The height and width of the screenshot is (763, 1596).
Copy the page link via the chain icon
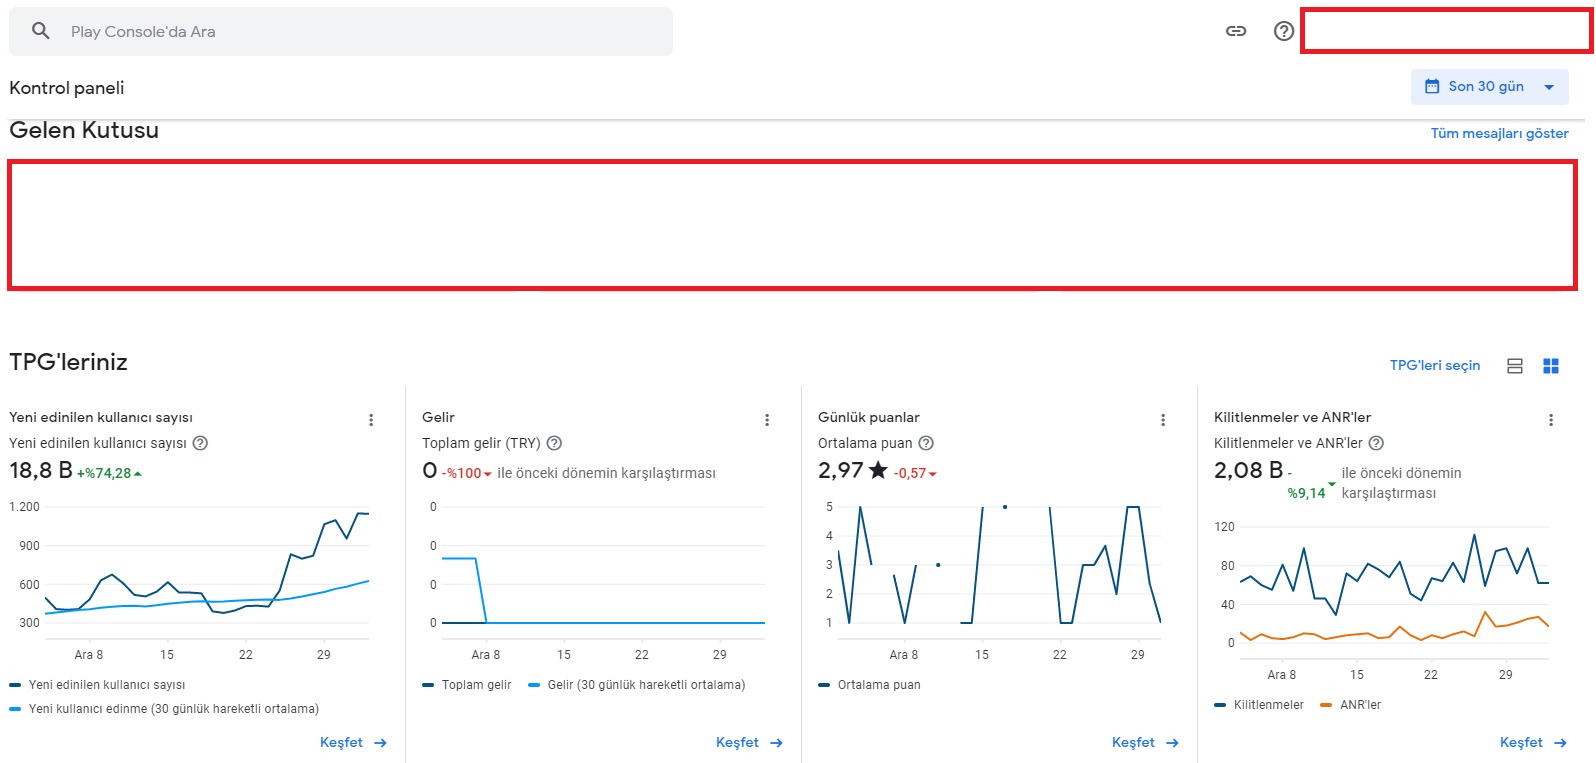pyautogui.click(x=1236, y=31)
